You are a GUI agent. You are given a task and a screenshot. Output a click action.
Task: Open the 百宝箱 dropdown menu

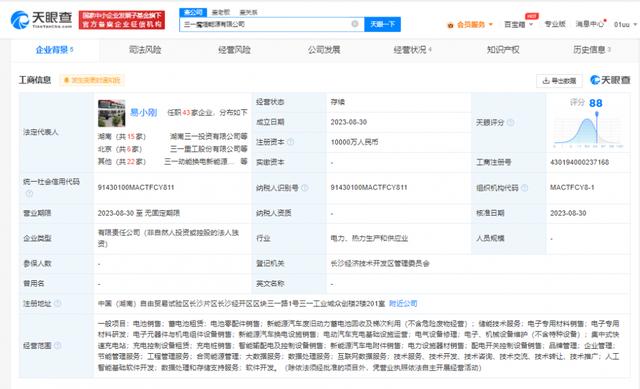coord(518,24)
